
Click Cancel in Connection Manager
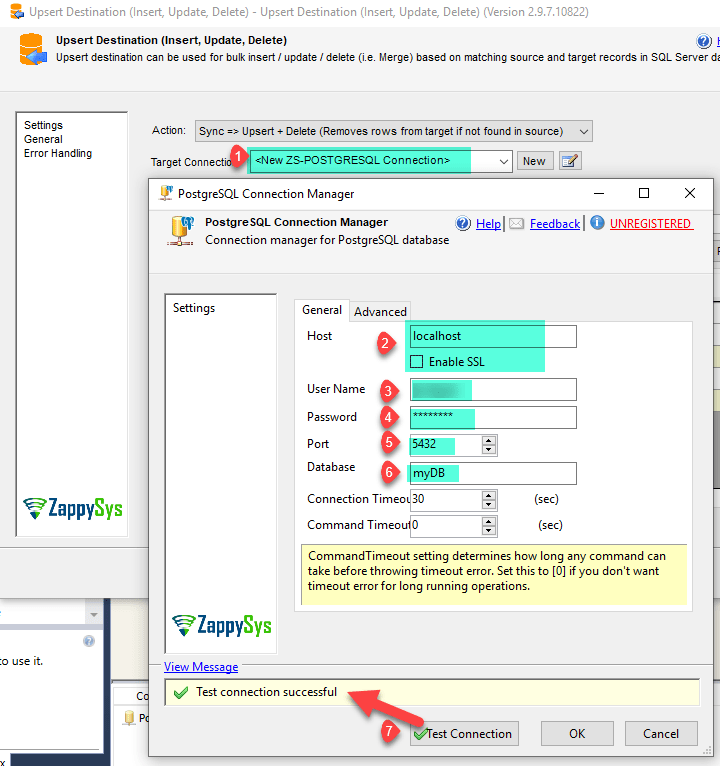661,733
